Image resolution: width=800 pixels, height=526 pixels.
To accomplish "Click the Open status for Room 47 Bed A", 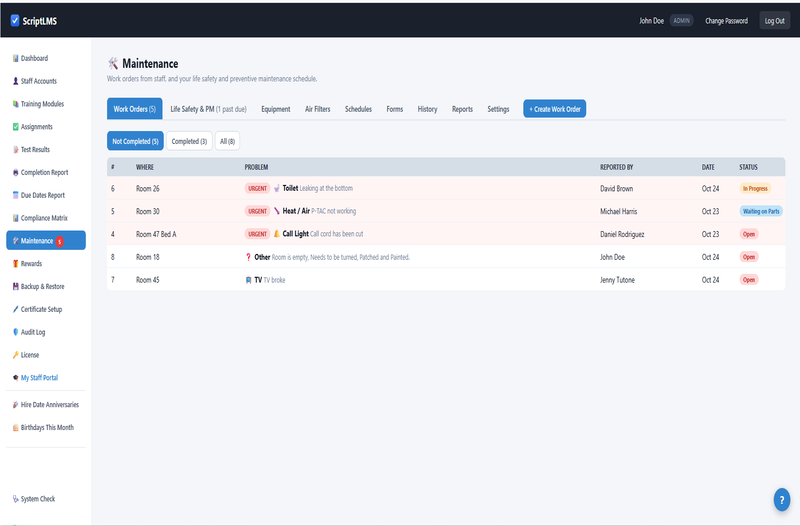I will coord(749,234).
